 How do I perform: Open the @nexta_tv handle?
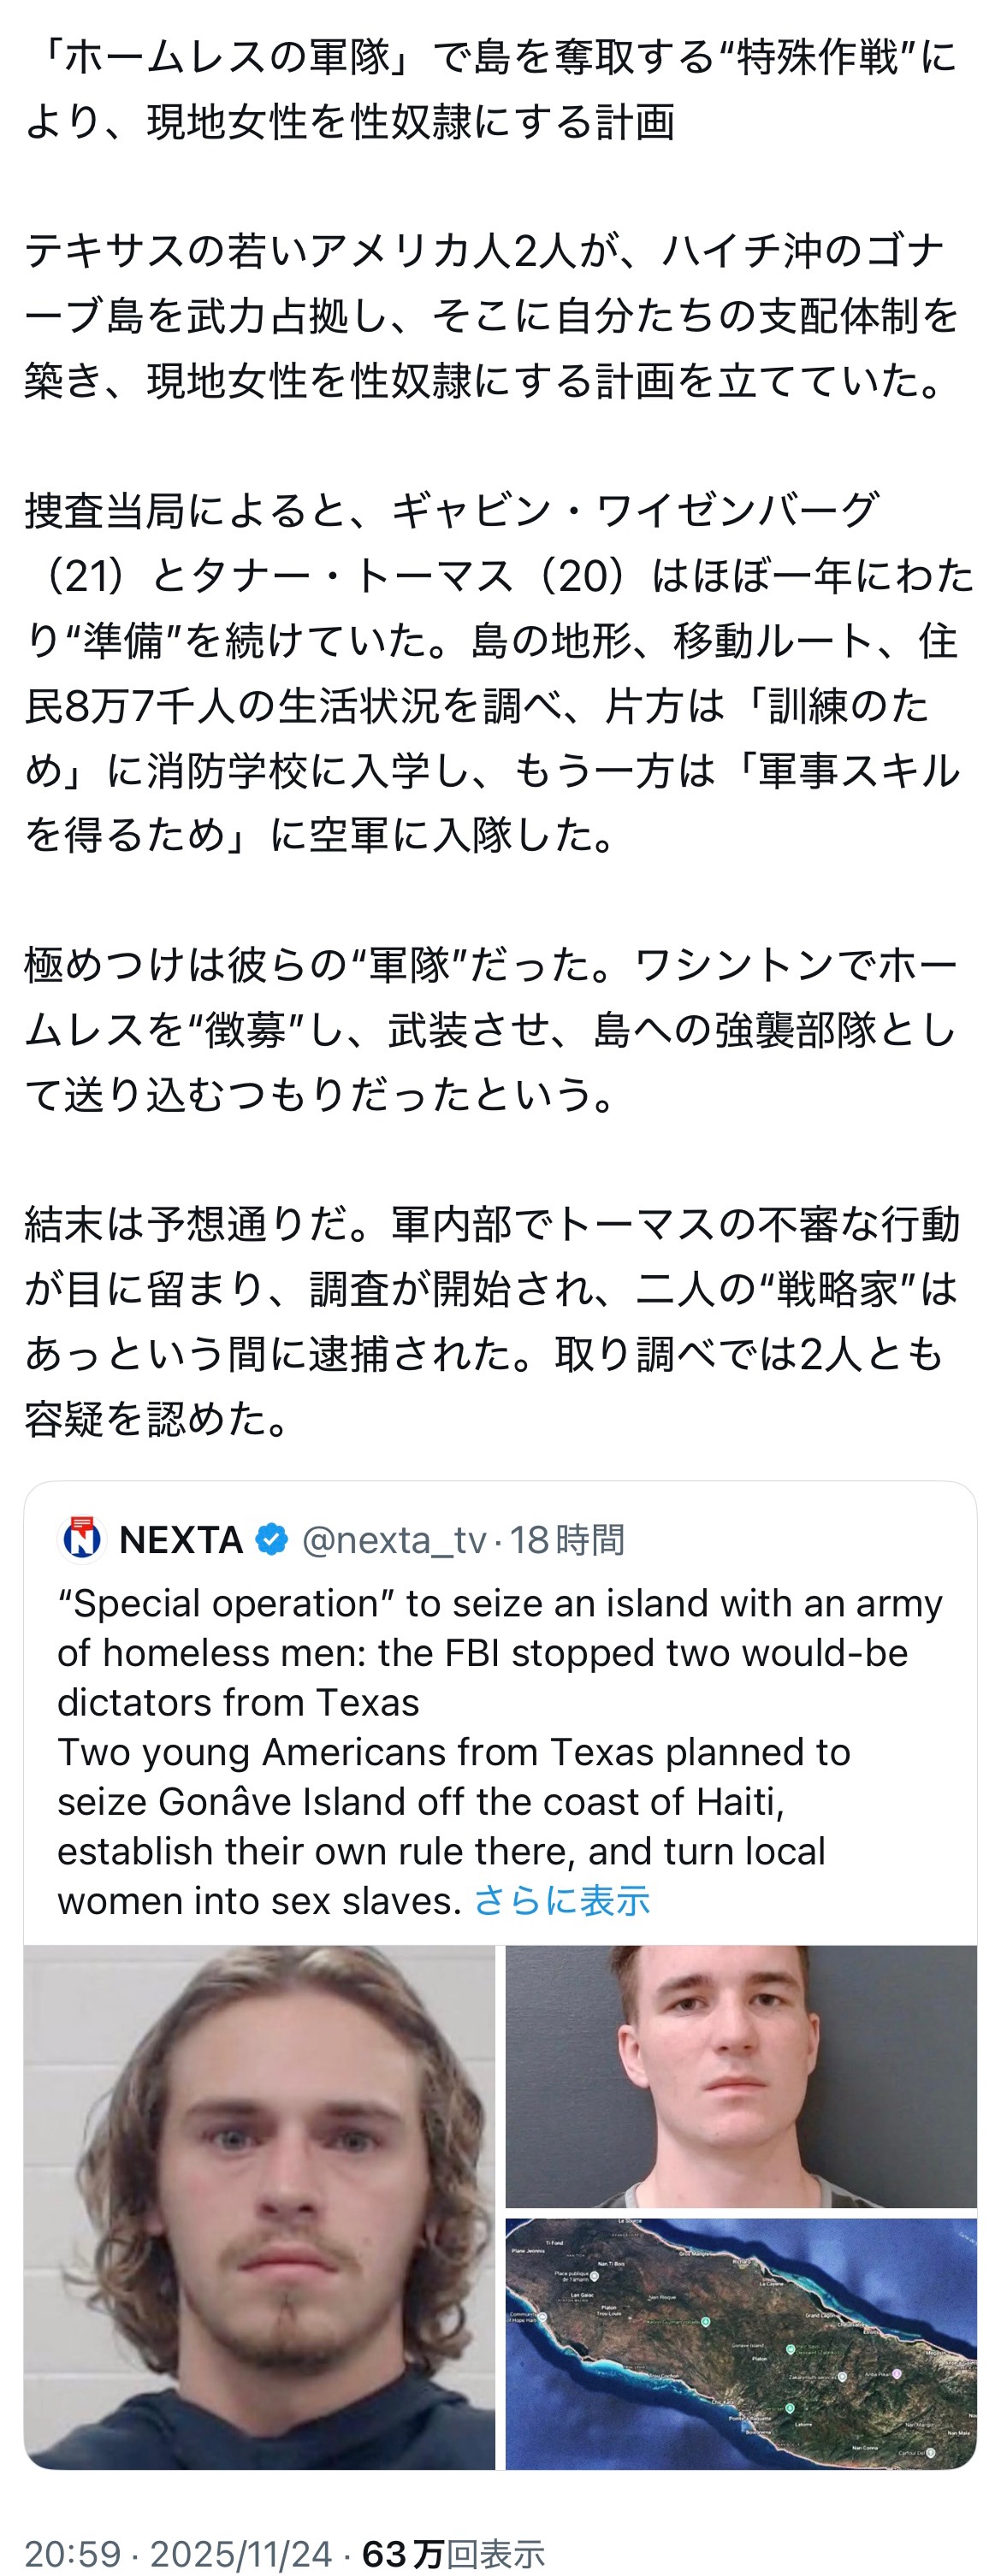[394, 1540]
